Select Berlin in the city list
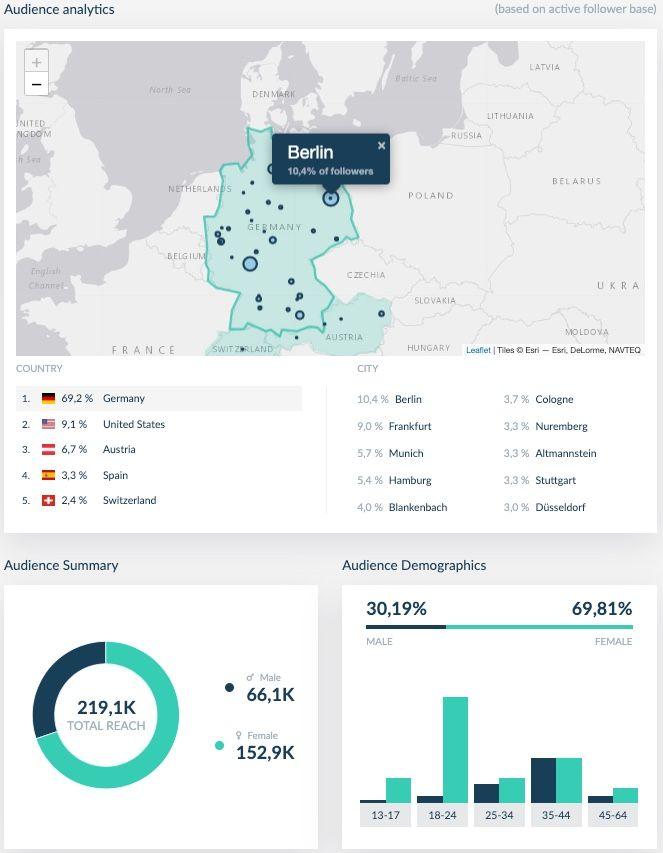 point(389,399)
